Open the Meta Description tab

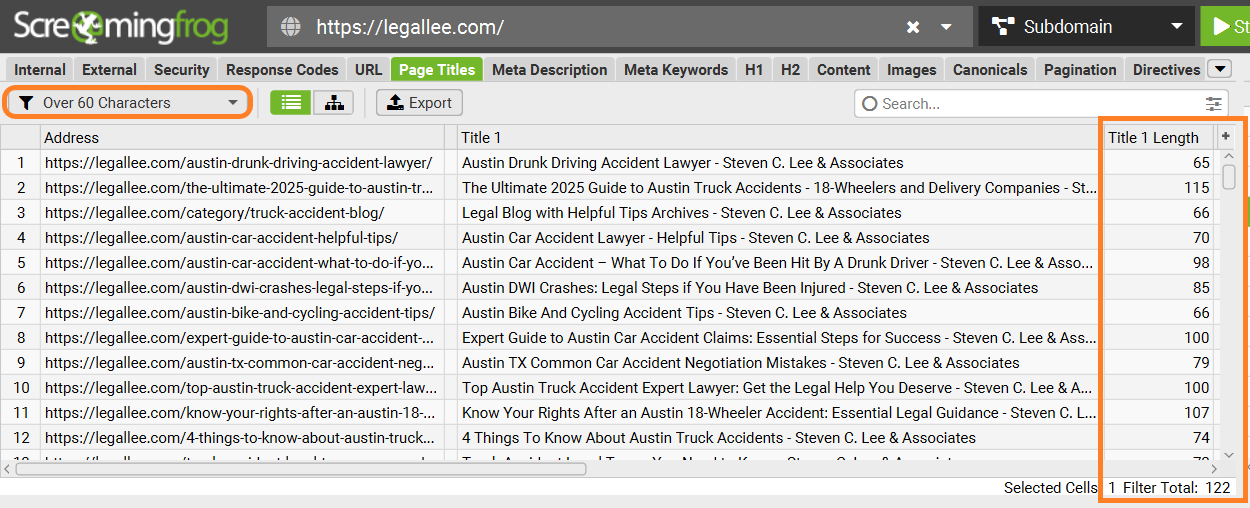point(549,69)
